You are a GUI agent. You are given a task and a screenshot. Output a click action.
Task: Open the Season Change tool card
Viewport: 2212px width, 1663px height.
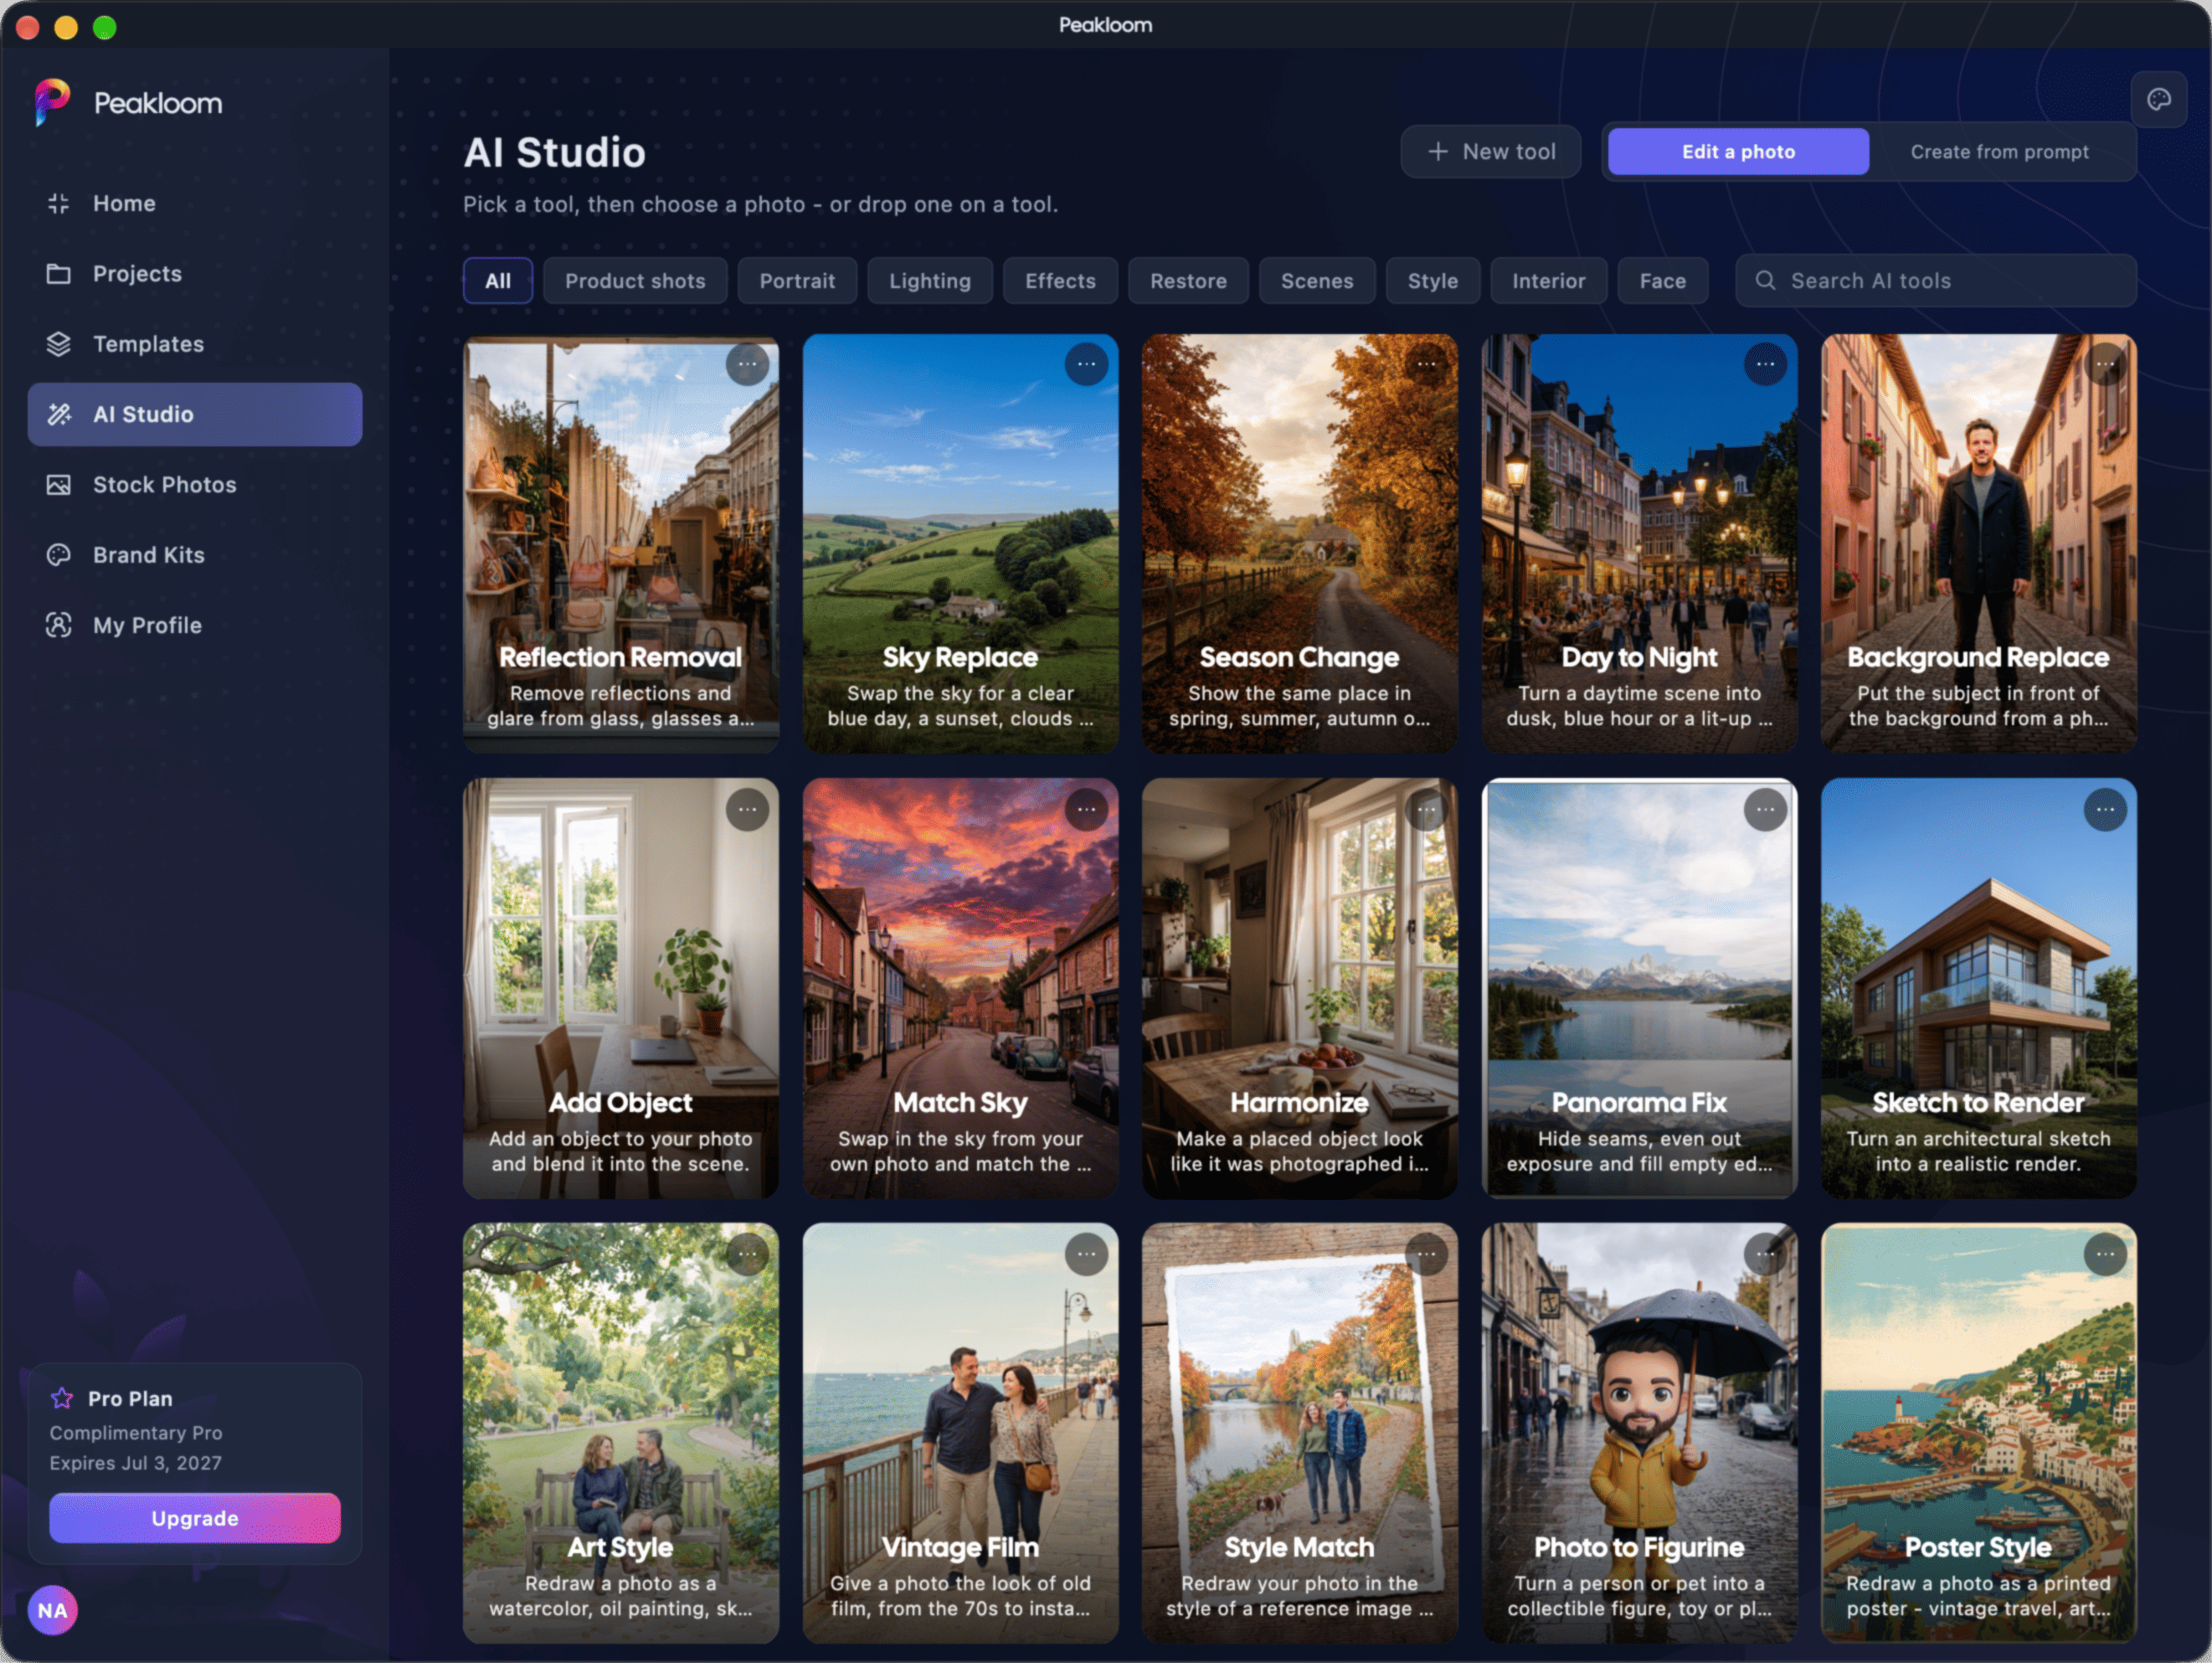[x=1299, y=543]
